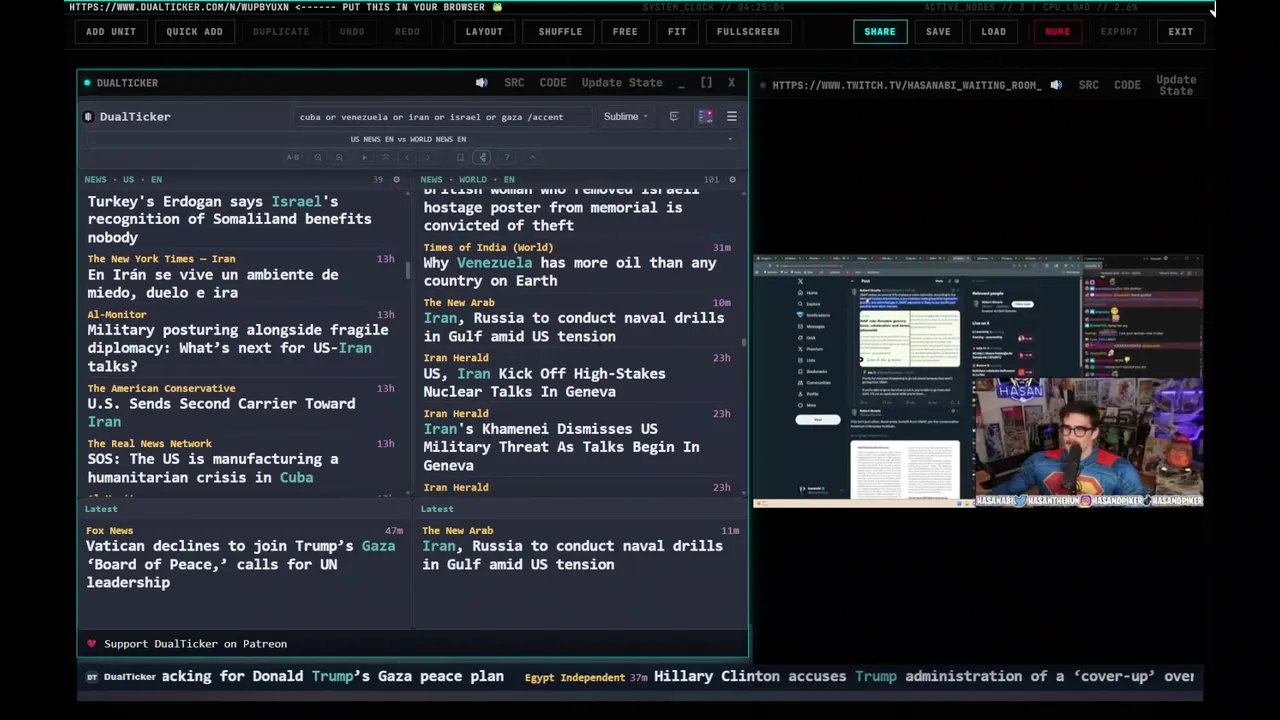The width and height of the screenshot is (1280, 720).
Task: Click the zoom in magnifier icon
Action: tap(339, 157)
